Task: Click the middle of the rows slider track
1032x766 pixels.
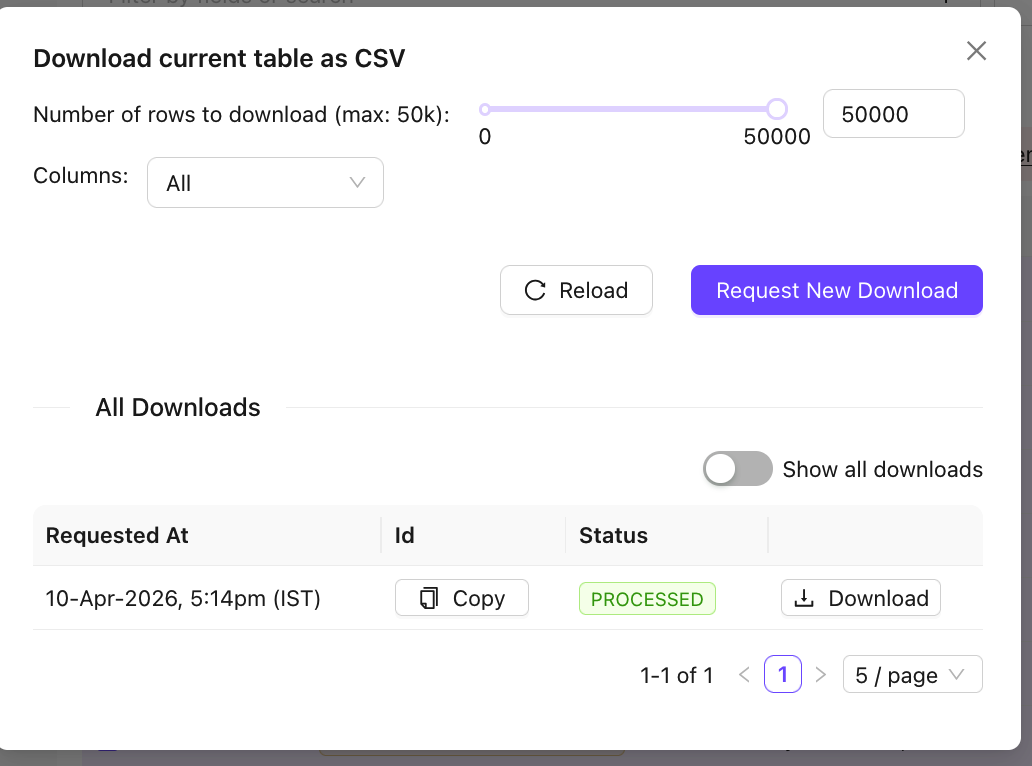Action: [x=630, y=109]
